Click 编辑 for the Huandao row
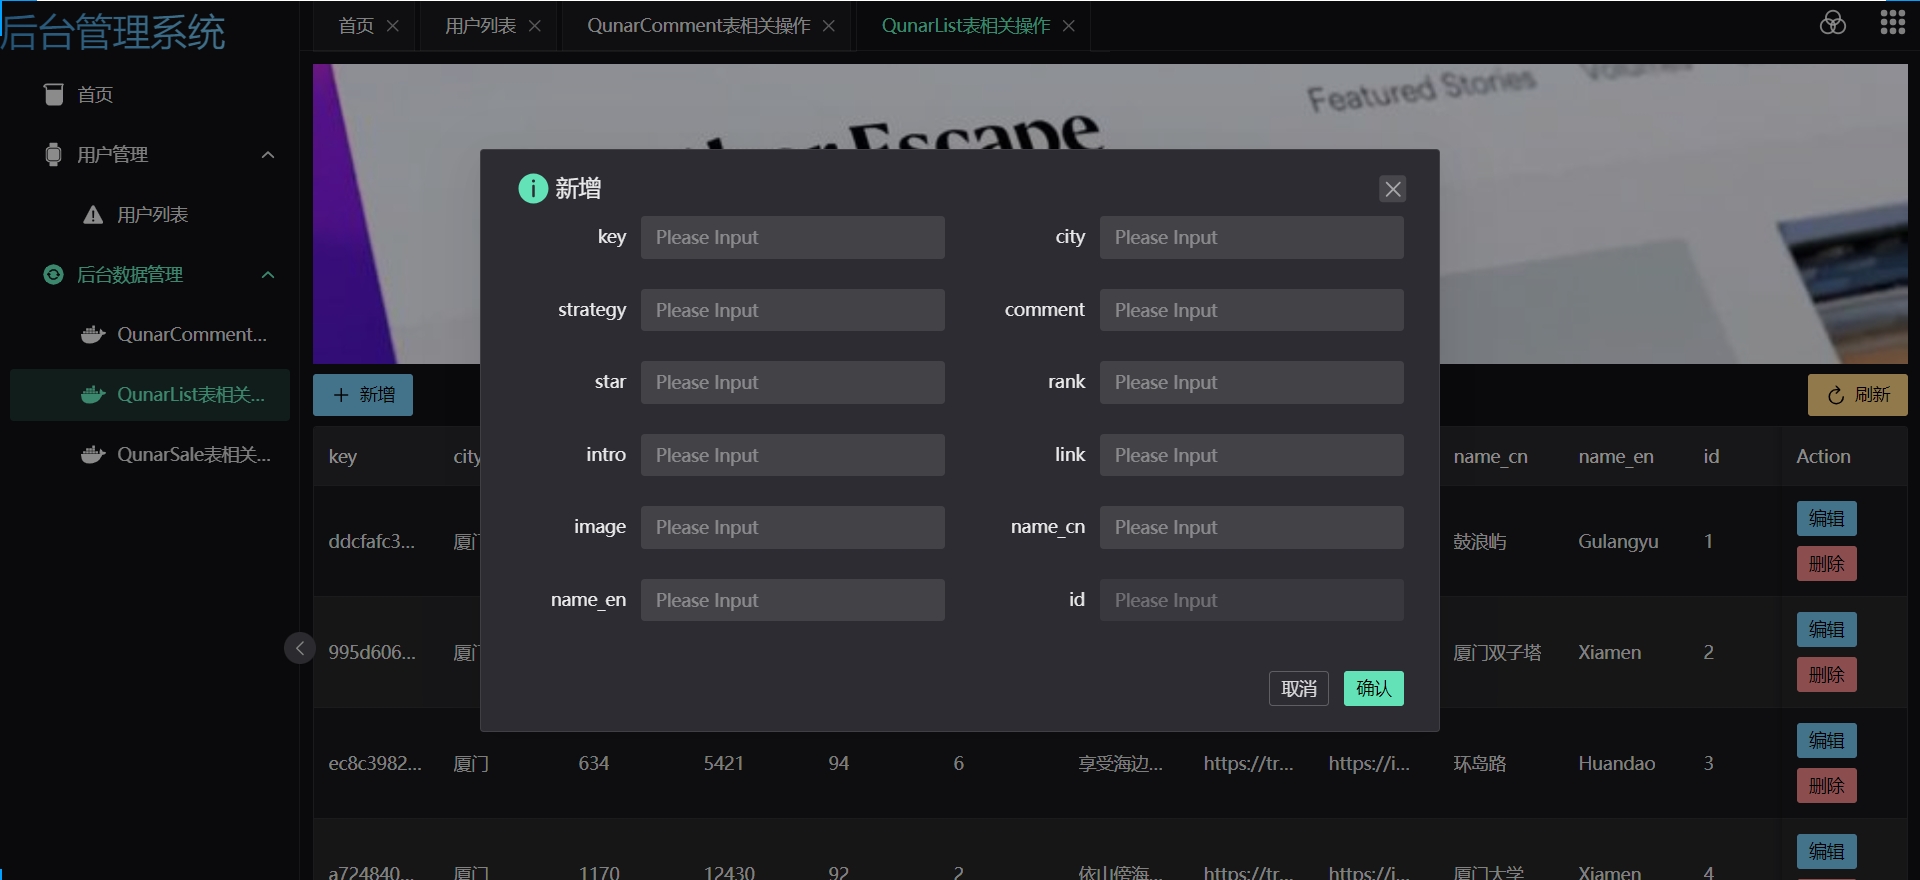The image size is (1920, 880). [1827, 740]
